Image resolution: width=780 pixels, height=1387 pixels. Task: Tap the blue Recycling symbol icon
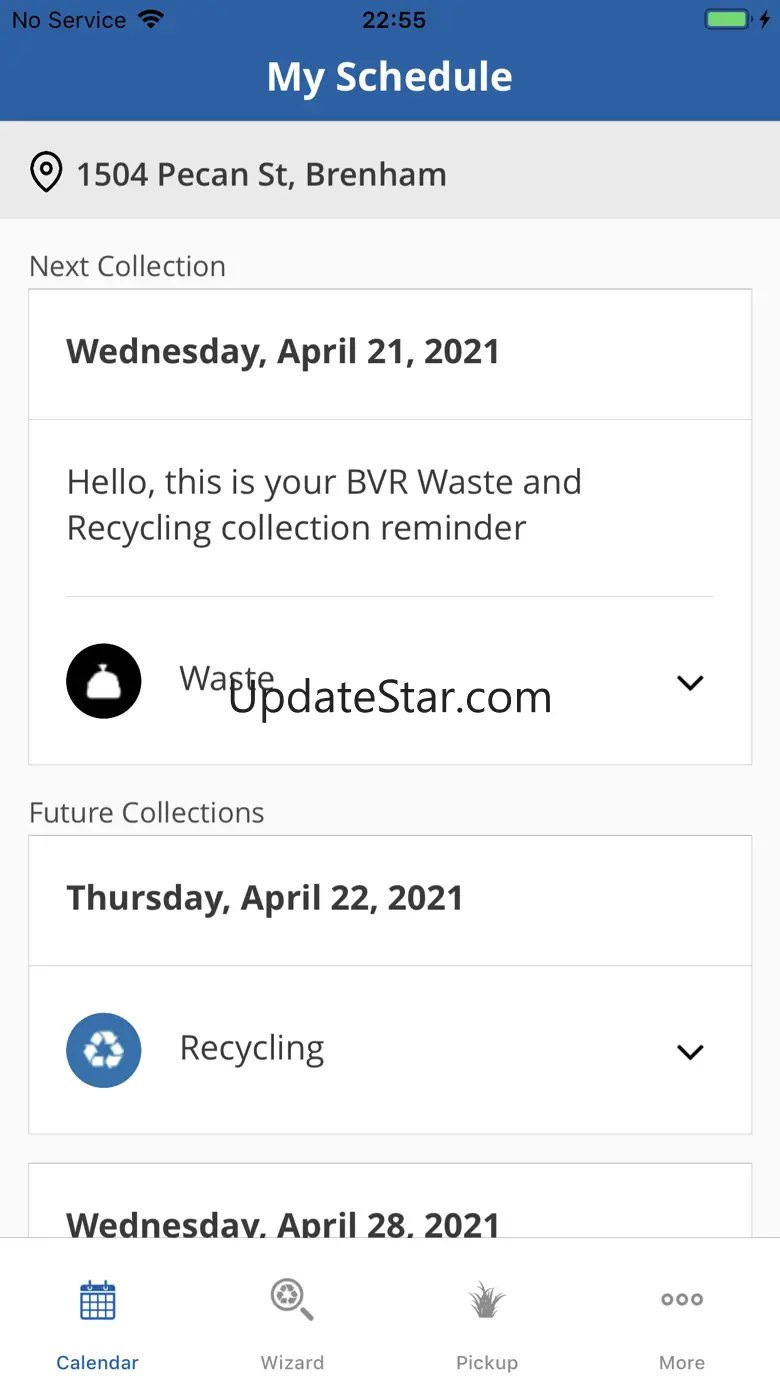click(104, 1050)
